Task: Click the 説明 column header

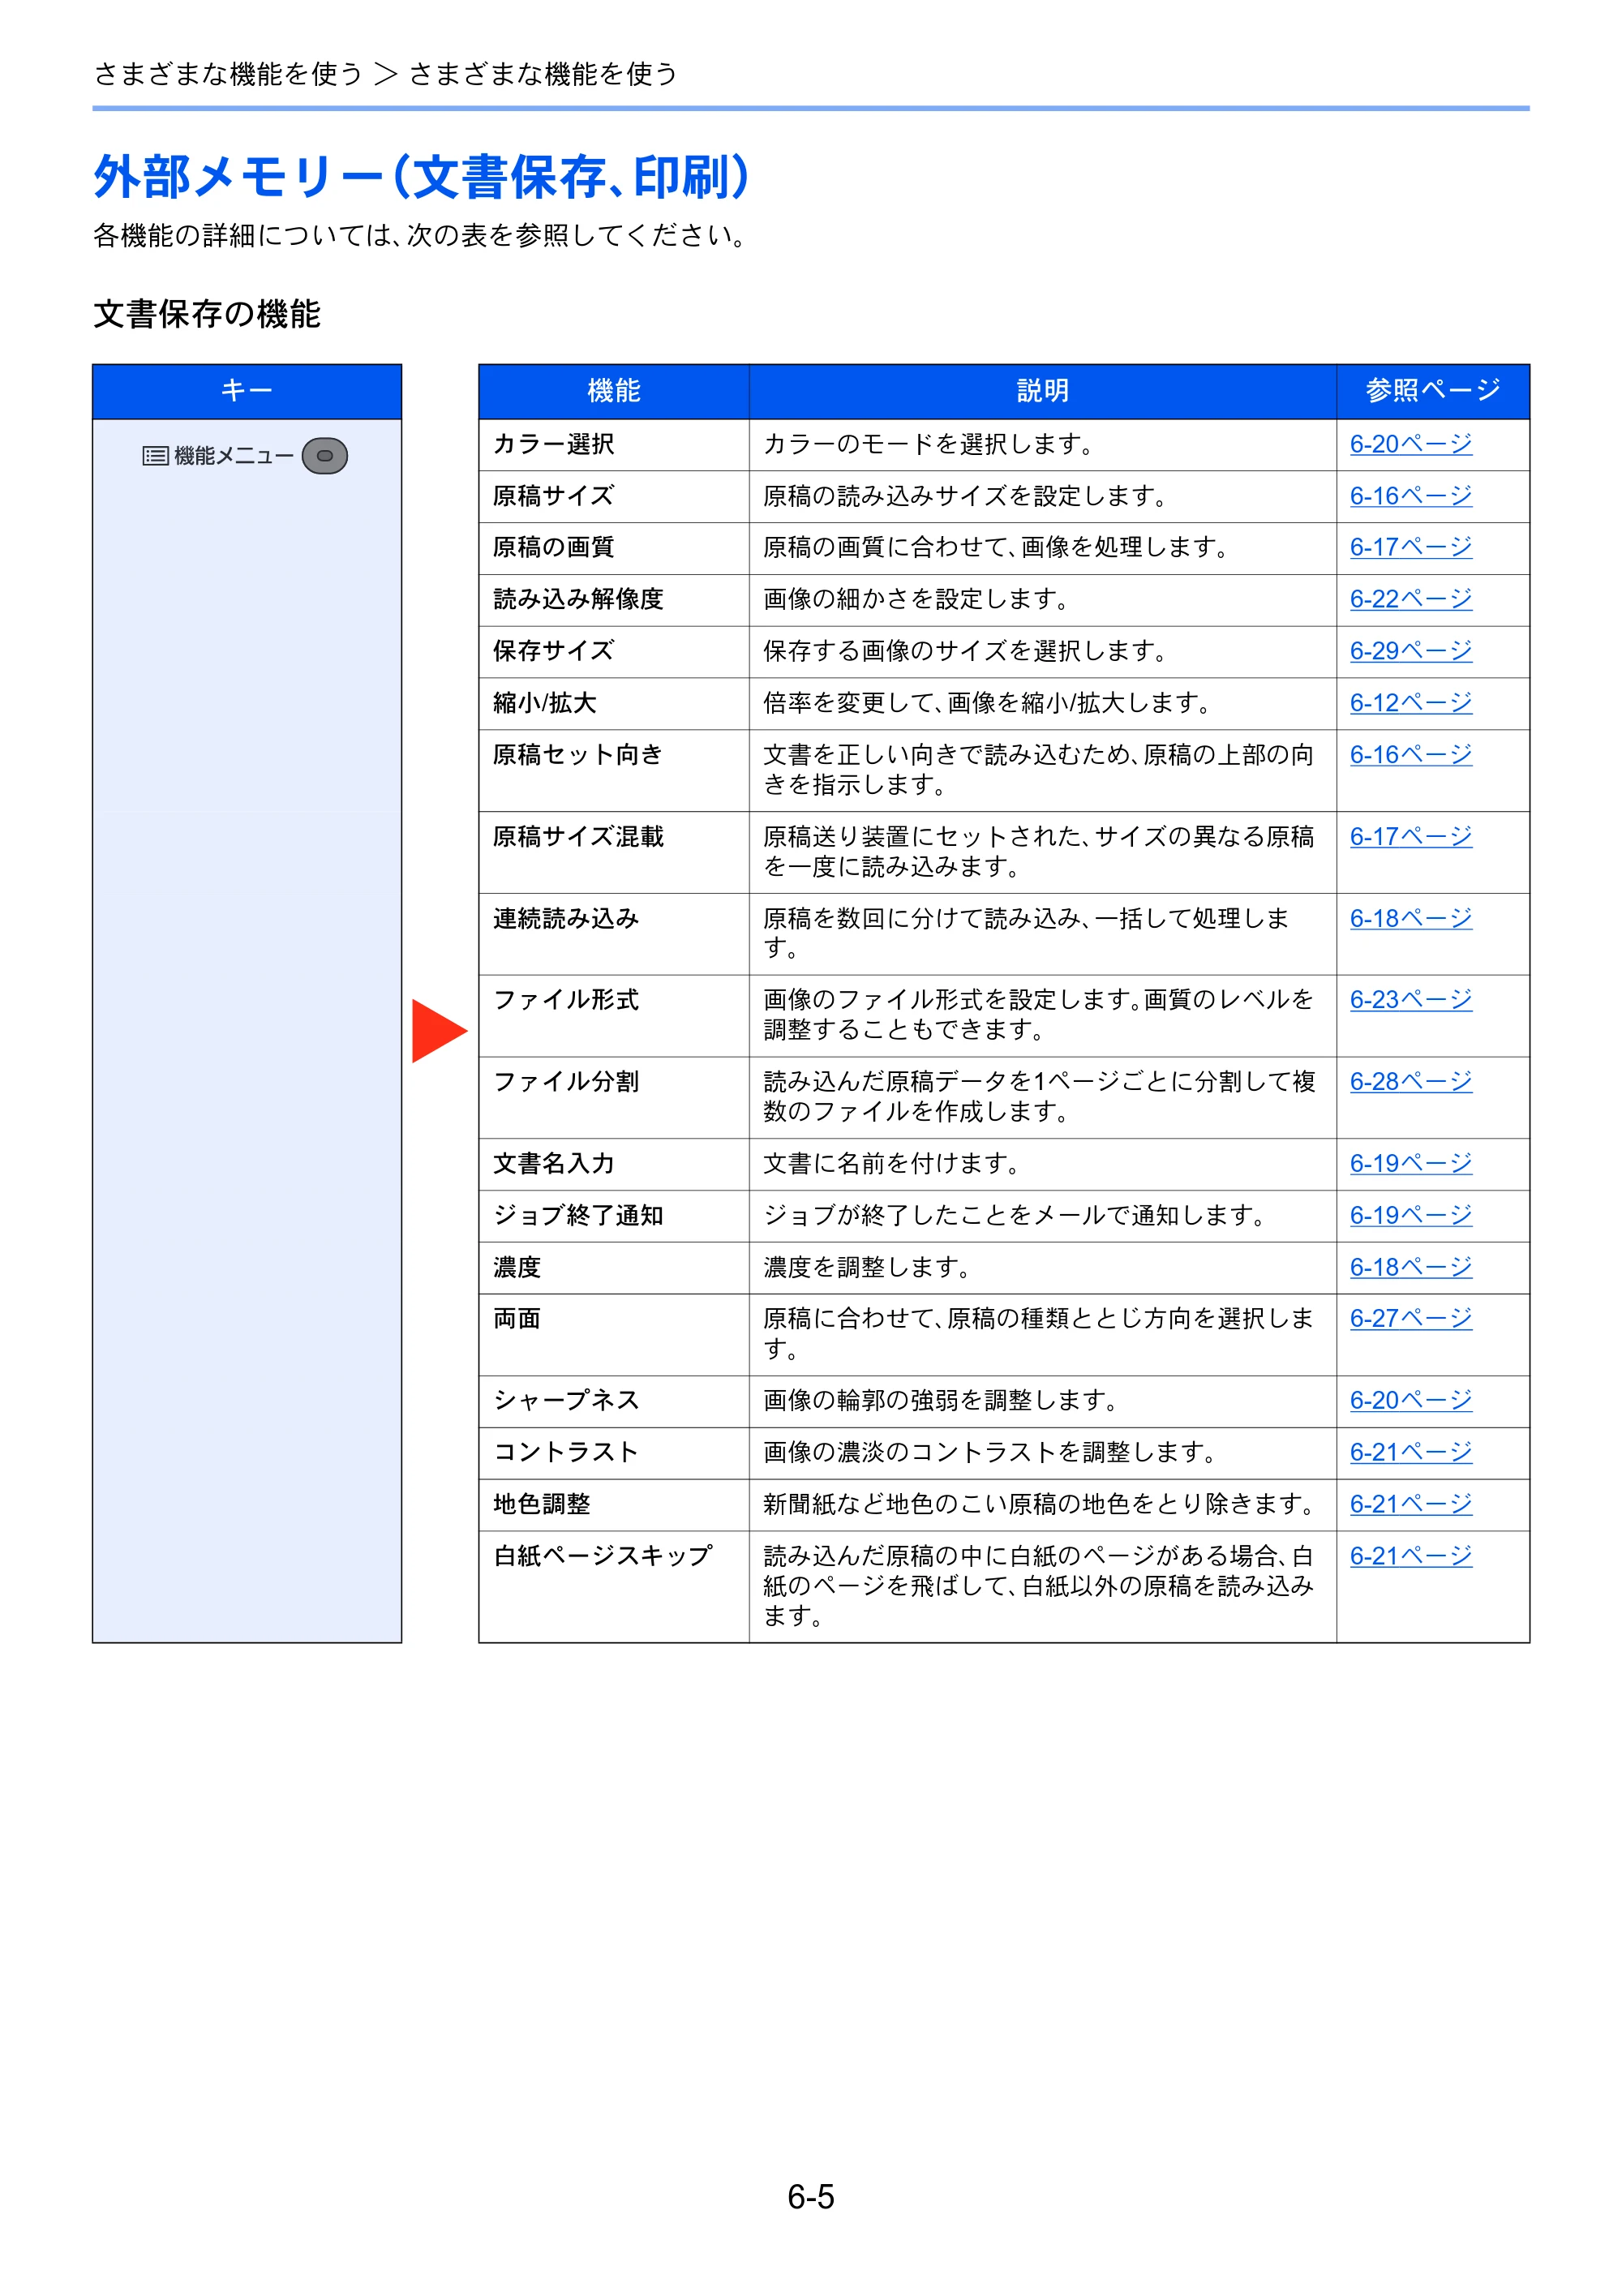Action: (1043, 391)
